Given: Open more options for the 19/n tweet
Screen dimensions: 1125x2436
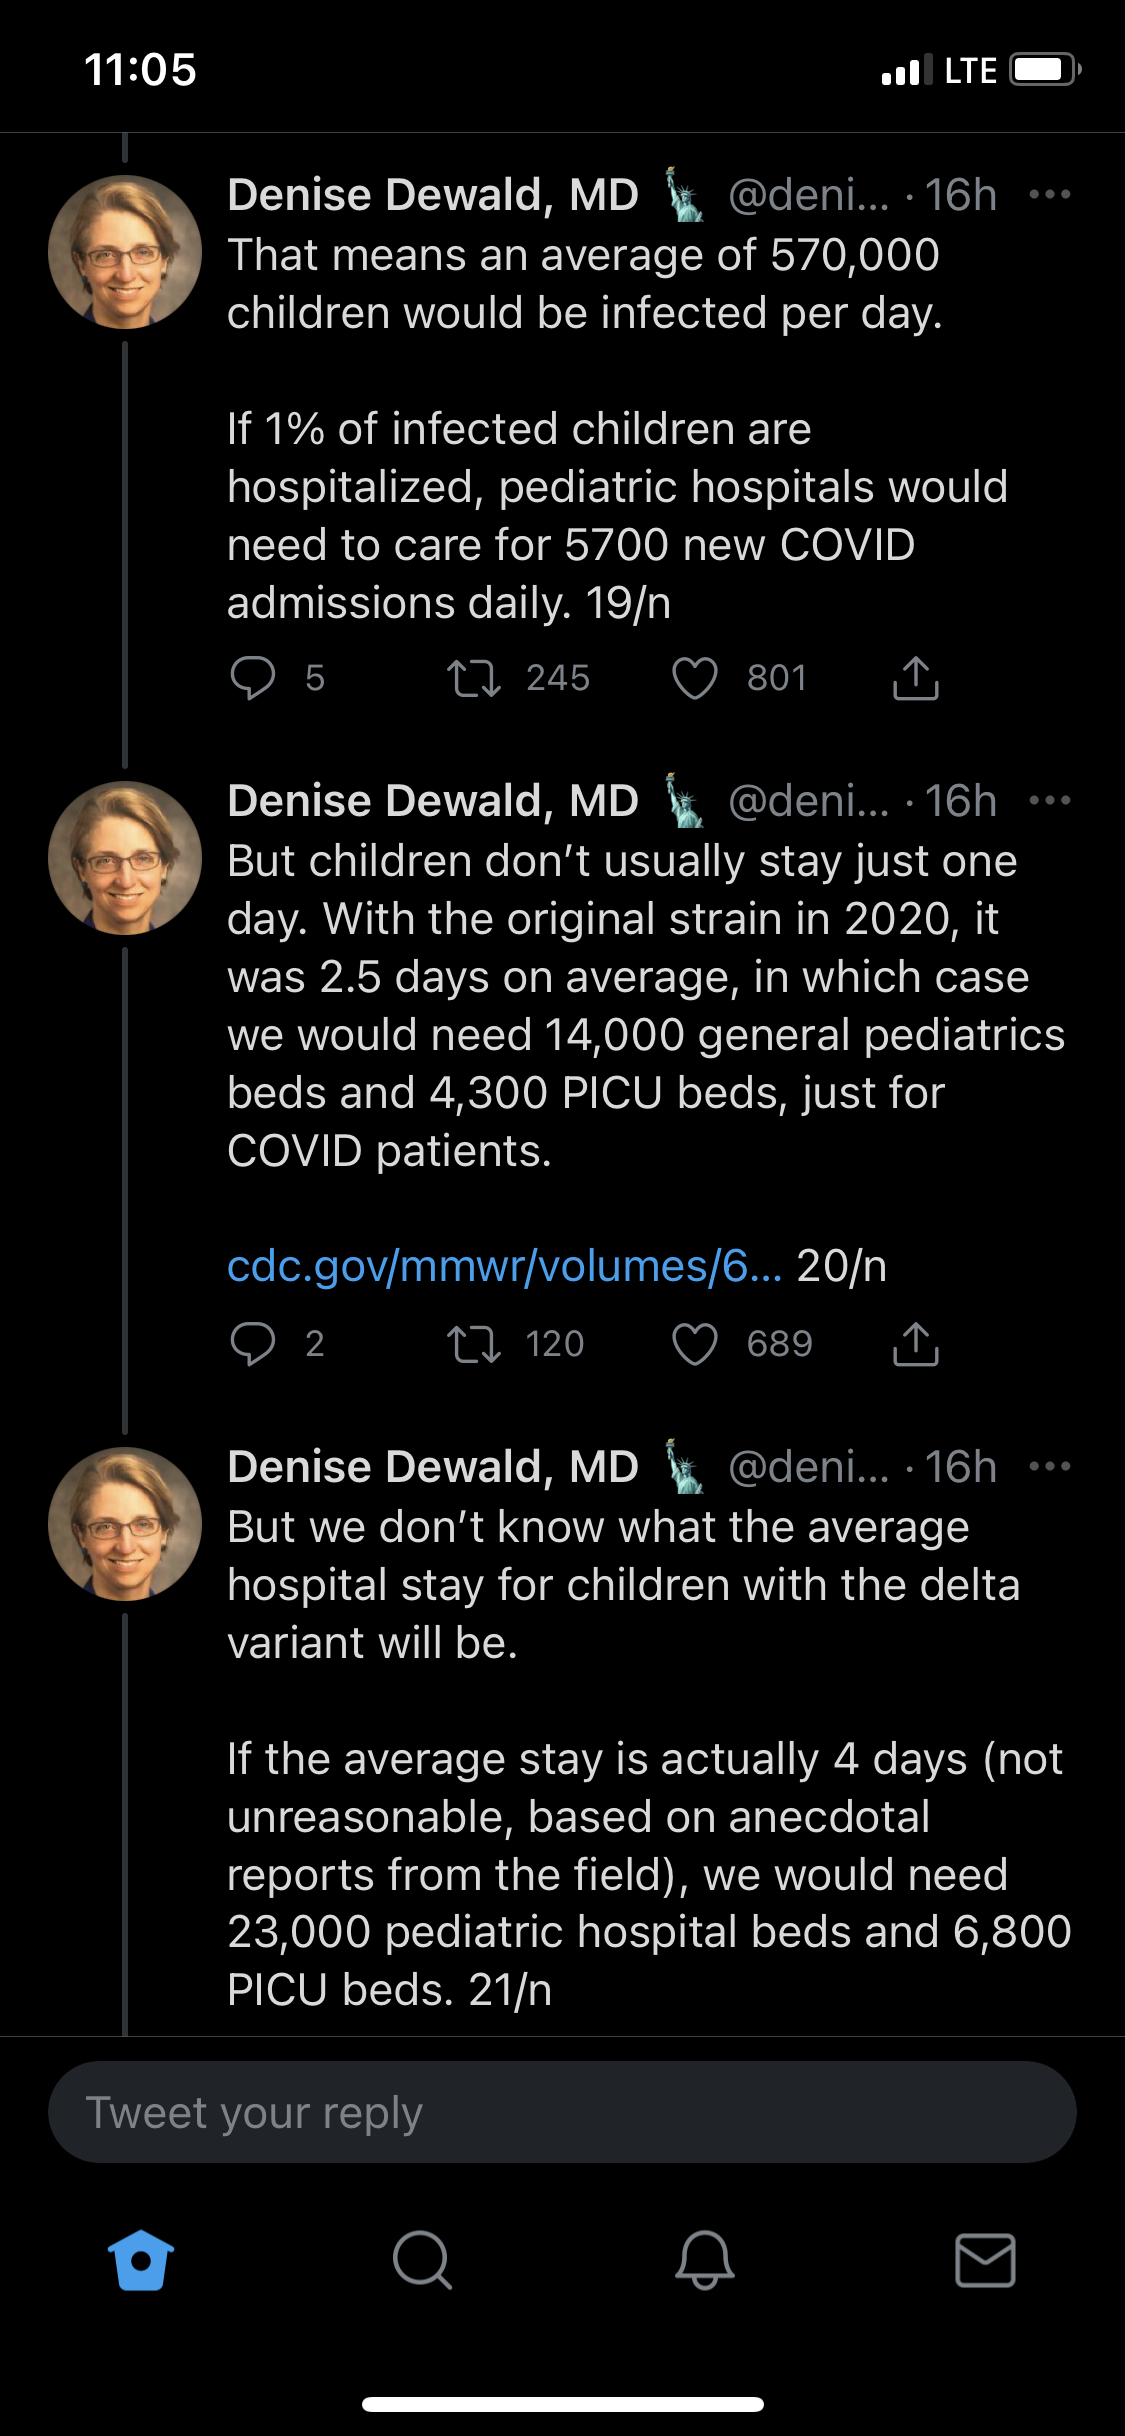Looking at the screenshot, I should point(1050,195).
